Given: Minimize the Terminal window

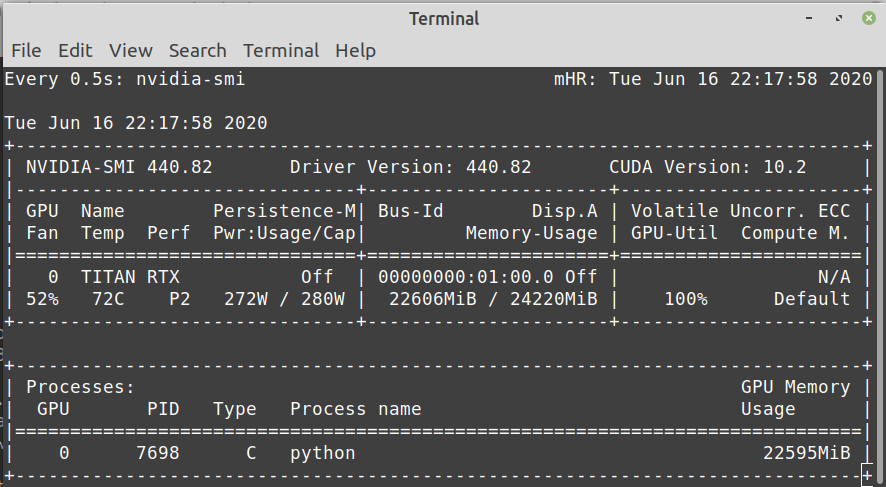Looking at the screenshot, I should pyautogui.click(x=809, y=18).
